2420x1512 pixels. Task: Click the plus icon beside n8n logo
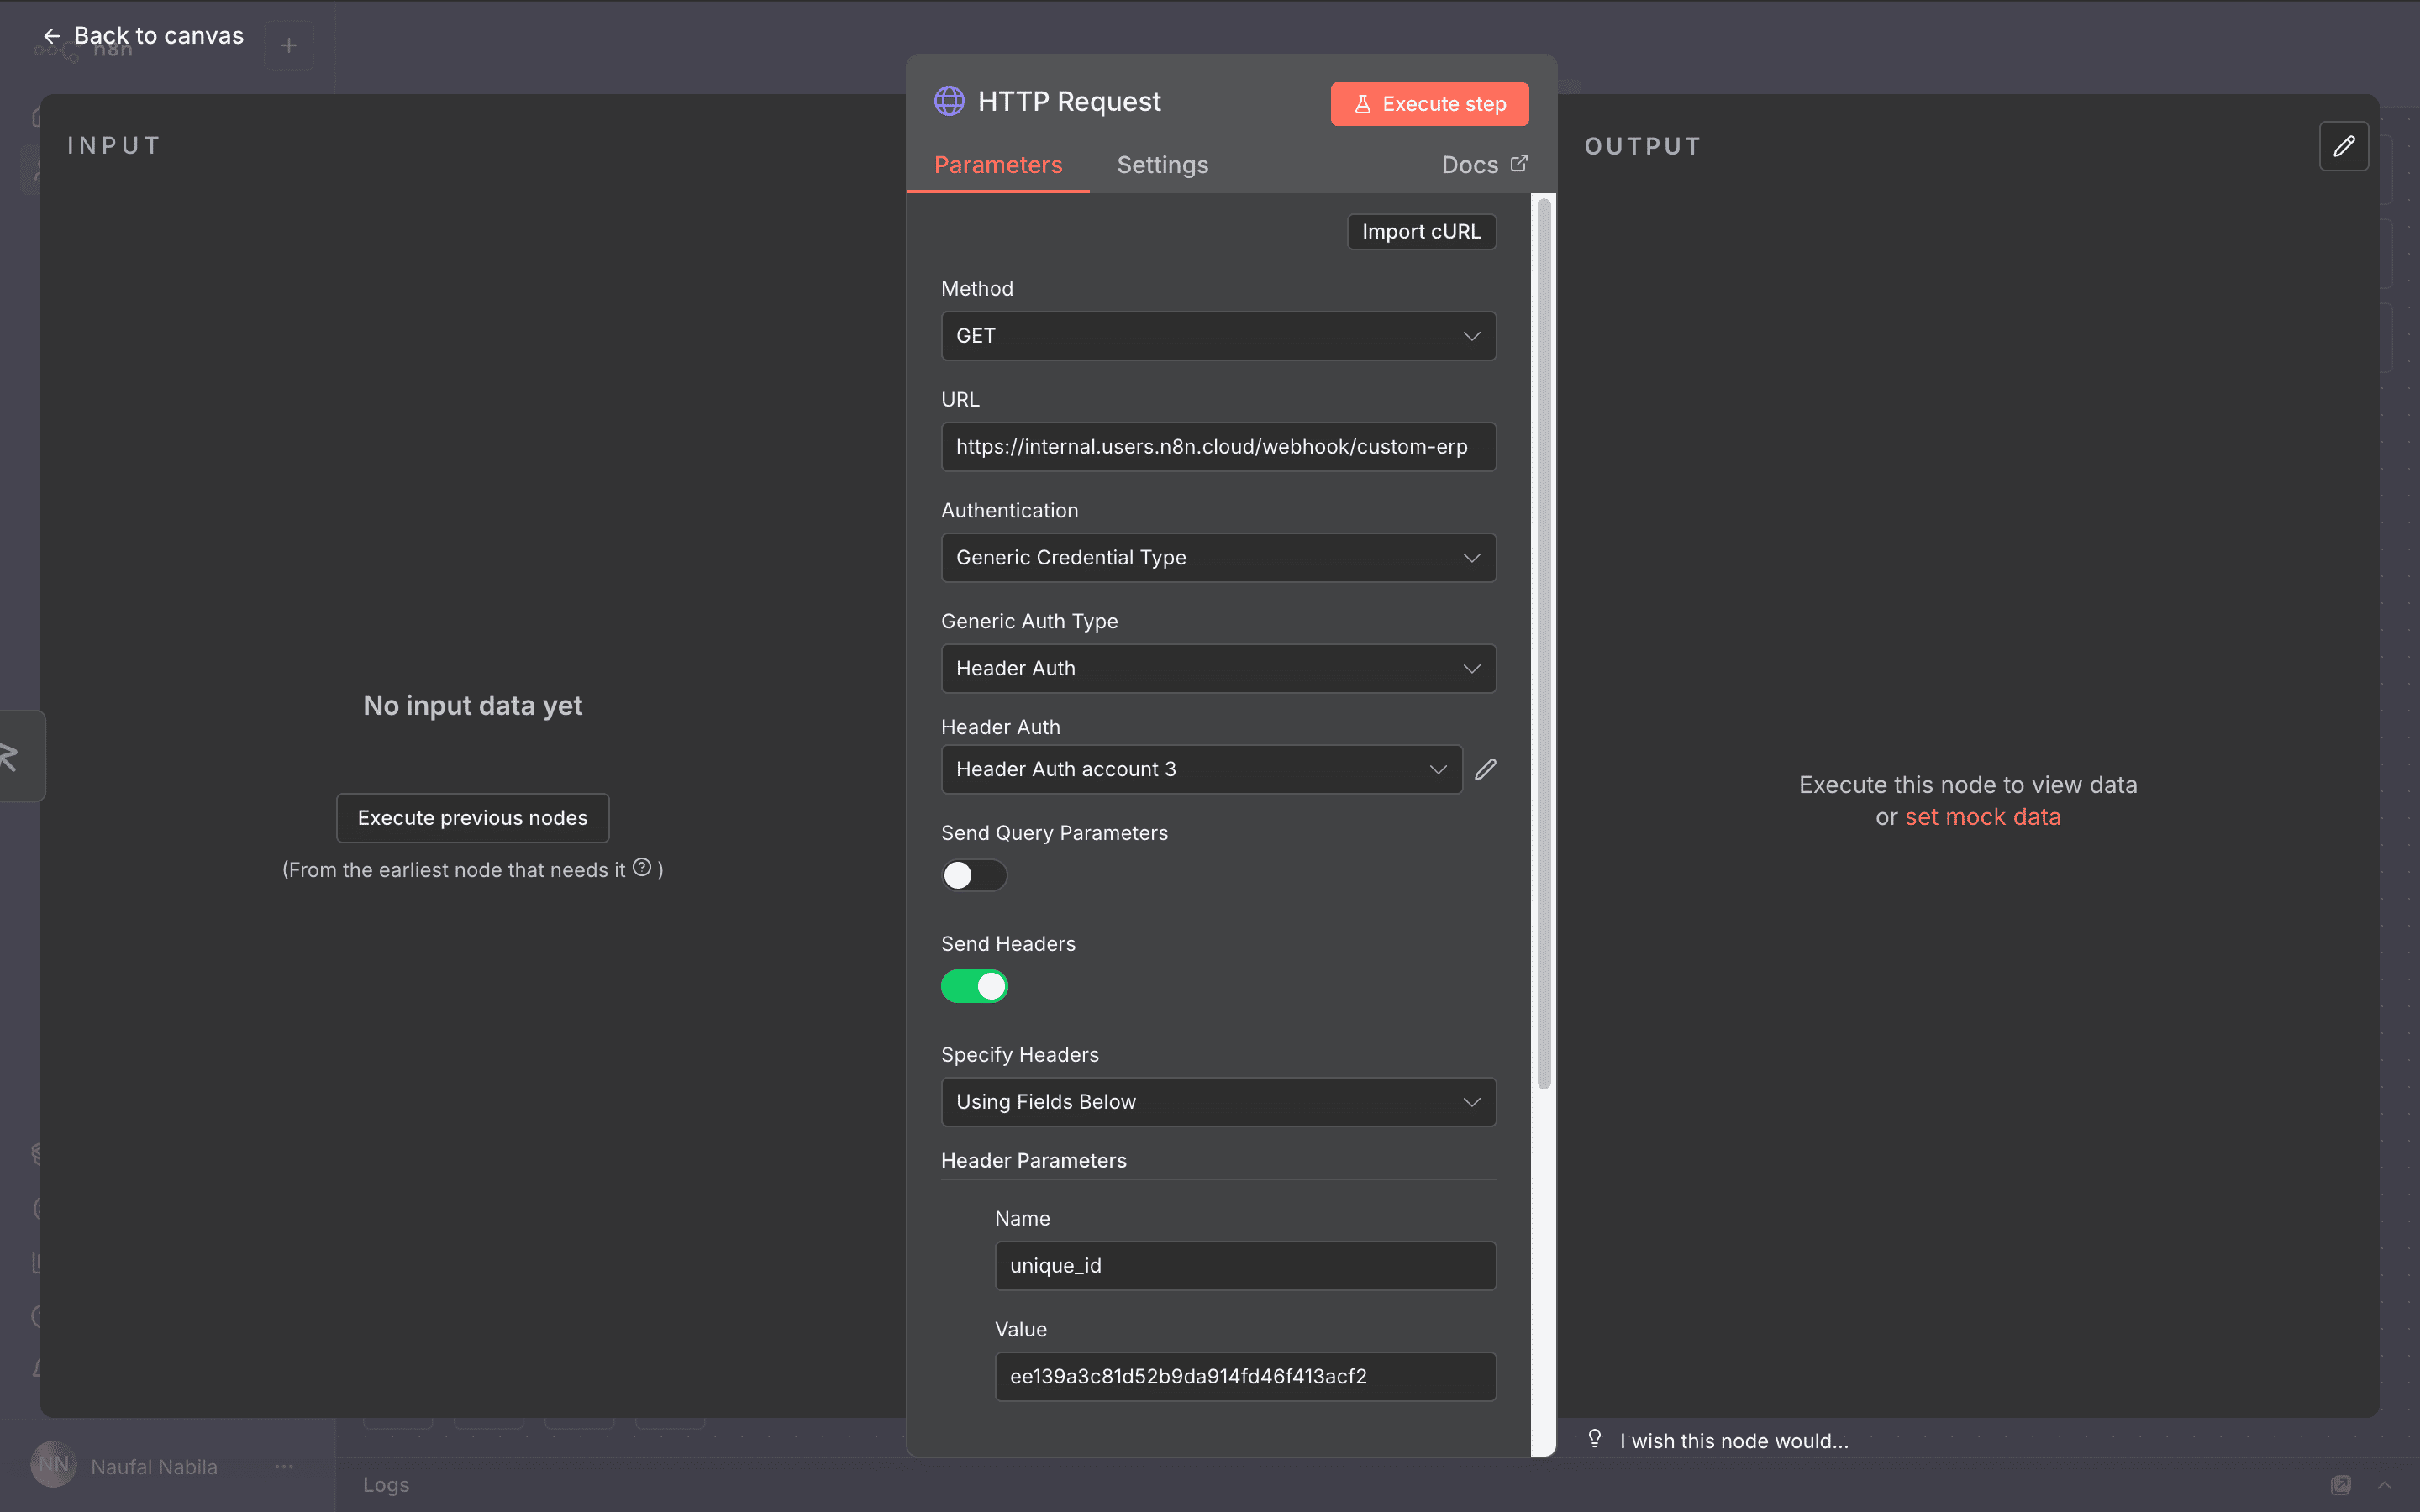click(289, 45)
